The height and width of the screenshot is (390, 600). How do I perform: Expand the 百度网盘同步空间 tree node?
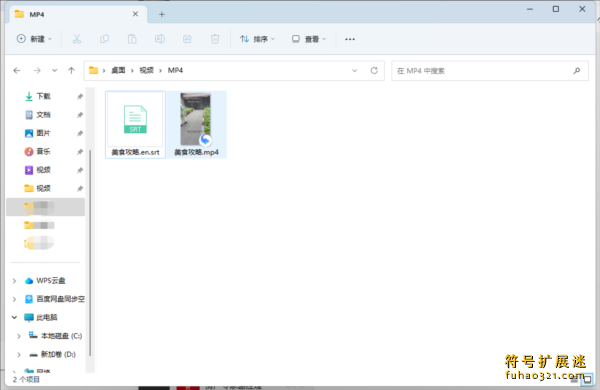15,299
